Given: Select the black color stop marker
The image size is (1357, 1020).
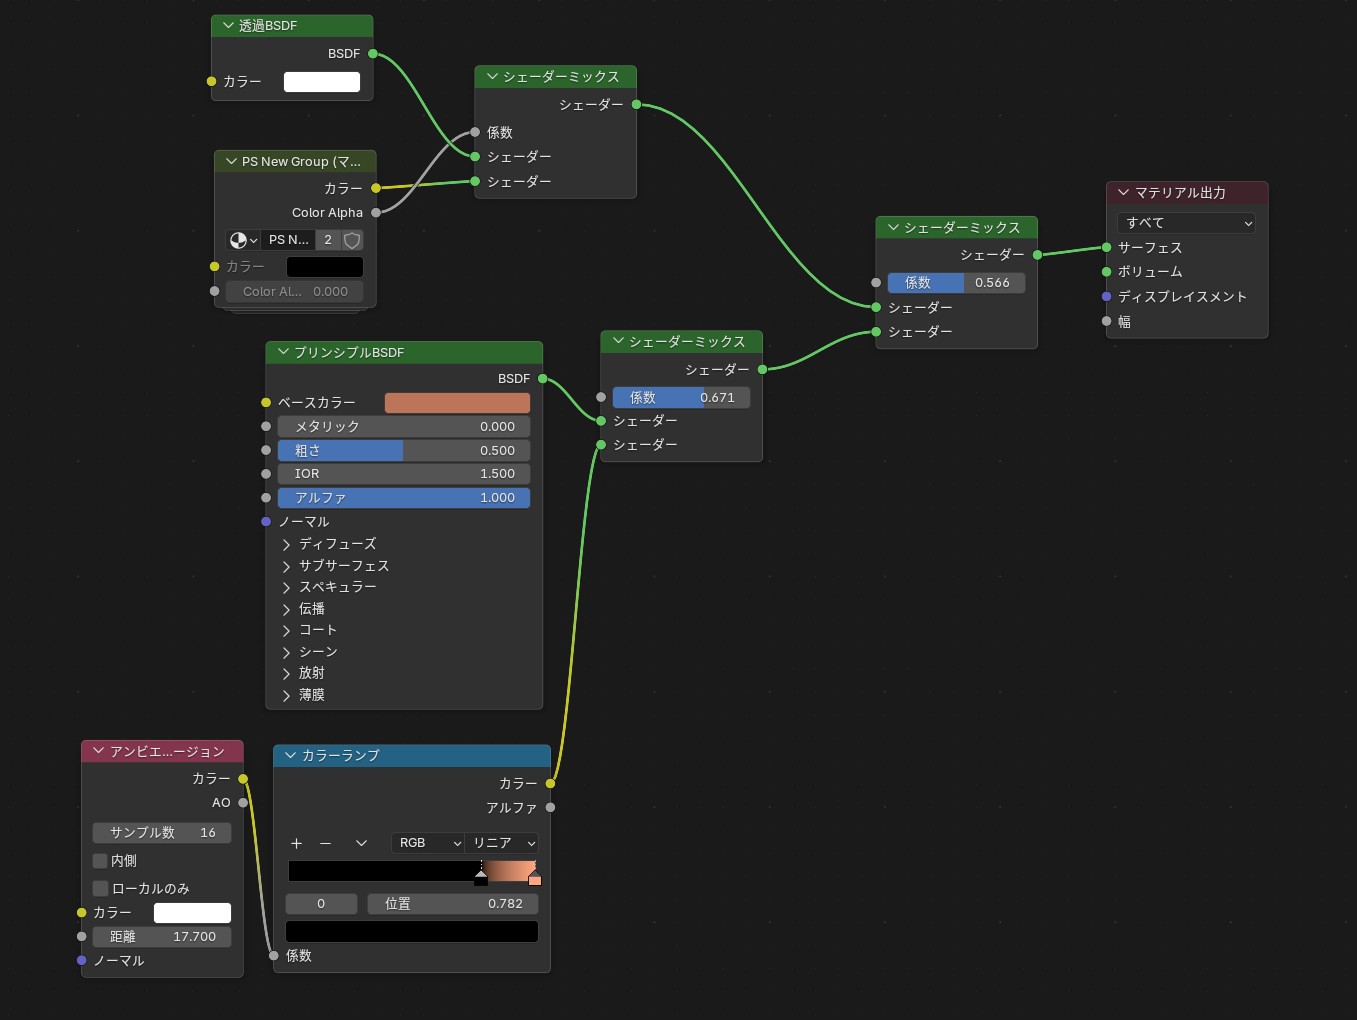Looking at the screenshot, I should [x=481, y=877].
